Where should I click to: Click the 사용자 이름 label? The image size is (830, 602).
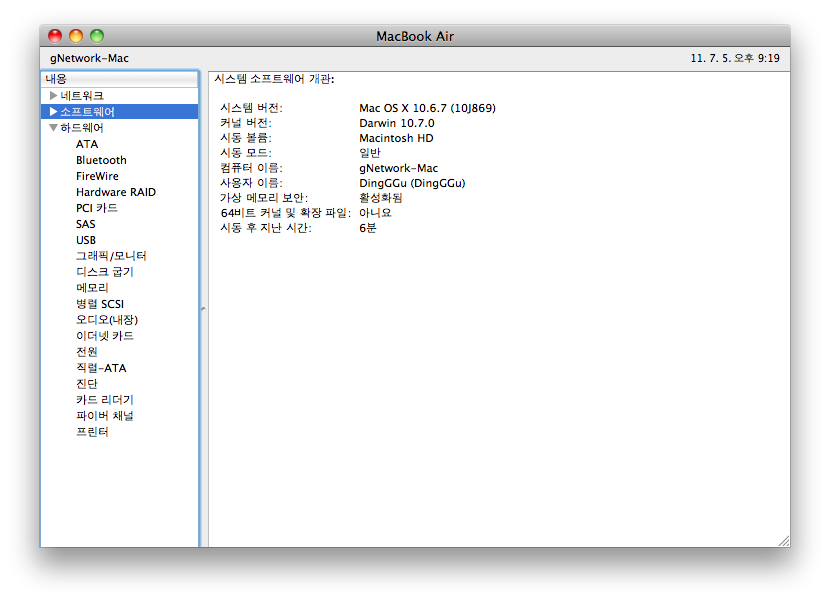coord(251,183)
